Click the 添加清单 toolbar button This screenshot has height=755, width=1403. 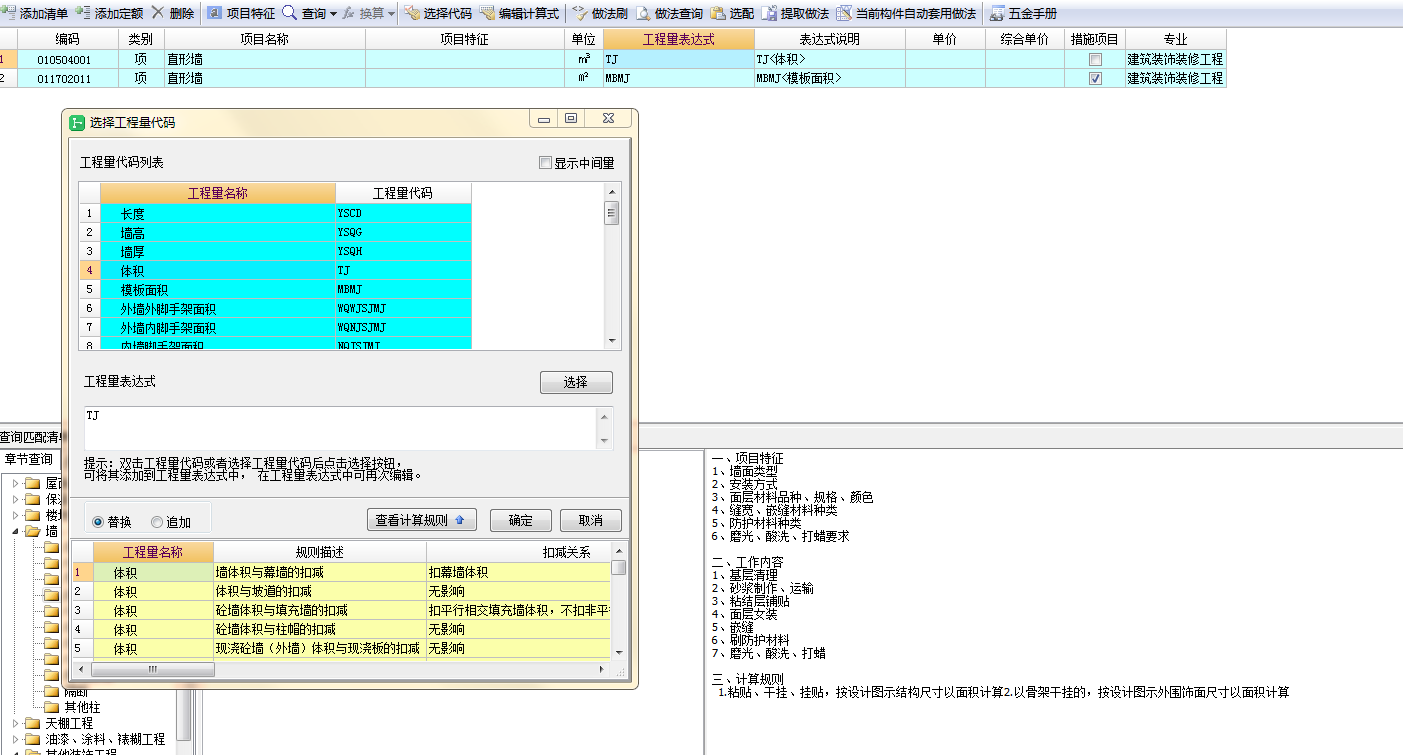coord(36,14)
